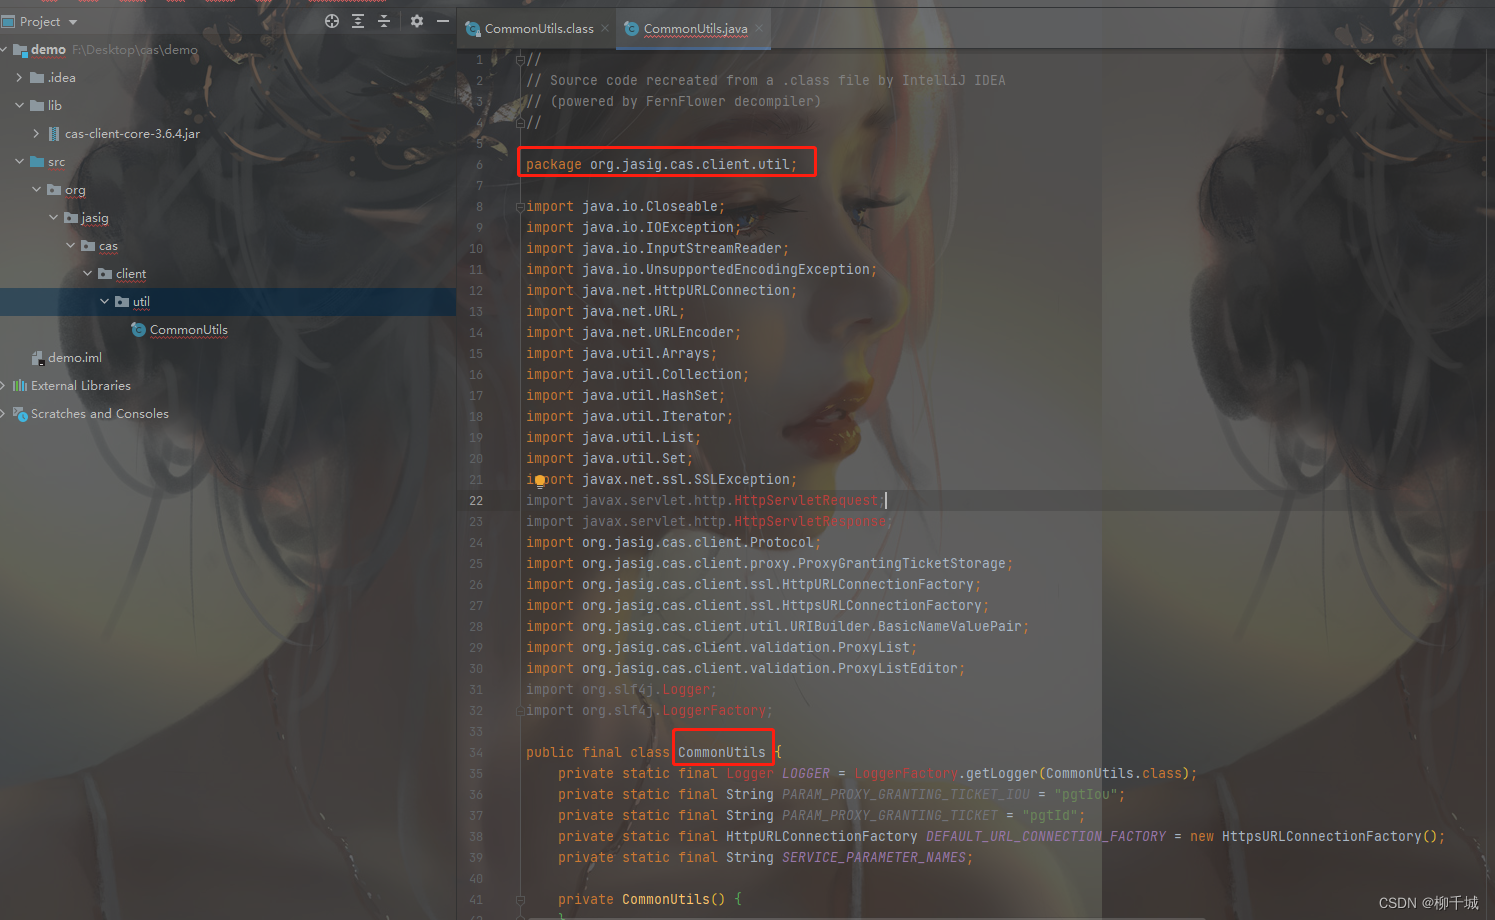
Task: Expand Scratches and Consoles node
Action: [4, 413]
